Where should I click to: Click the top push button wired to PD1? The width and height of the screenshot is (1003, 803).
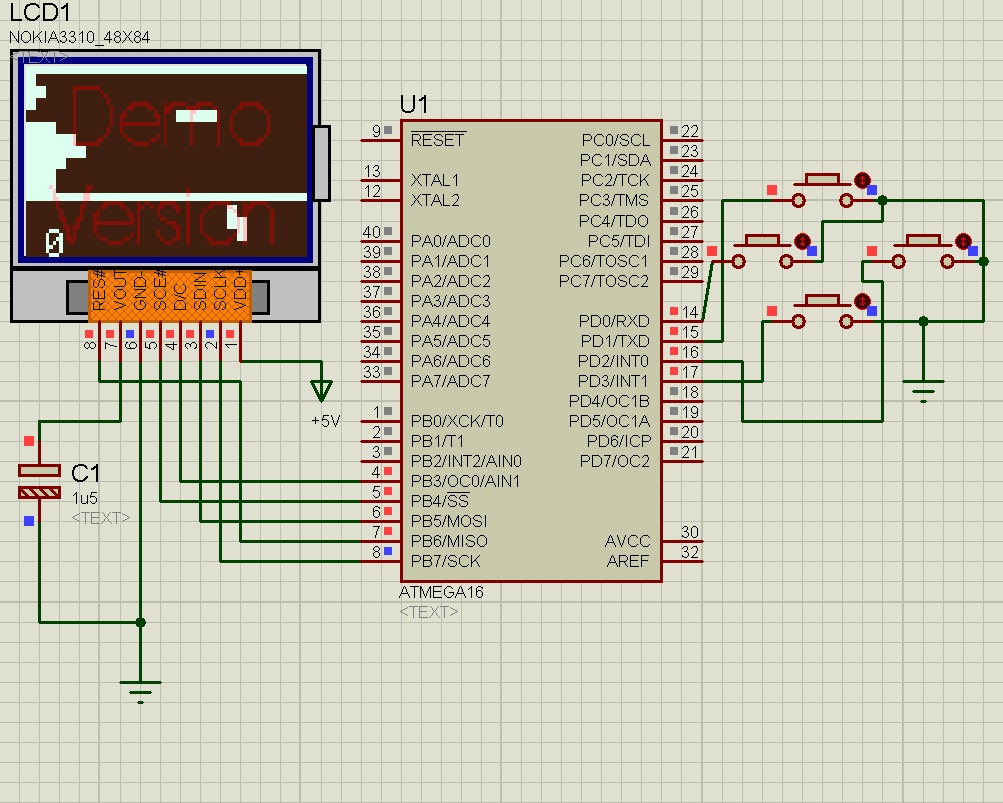coord(822,191)
